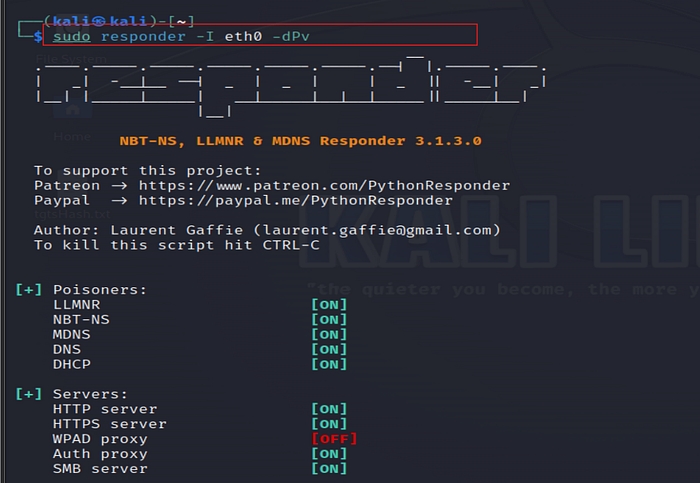Click the File System desktop icon label
This screenshot has width=700, height=483.
(x=72, y=60)
